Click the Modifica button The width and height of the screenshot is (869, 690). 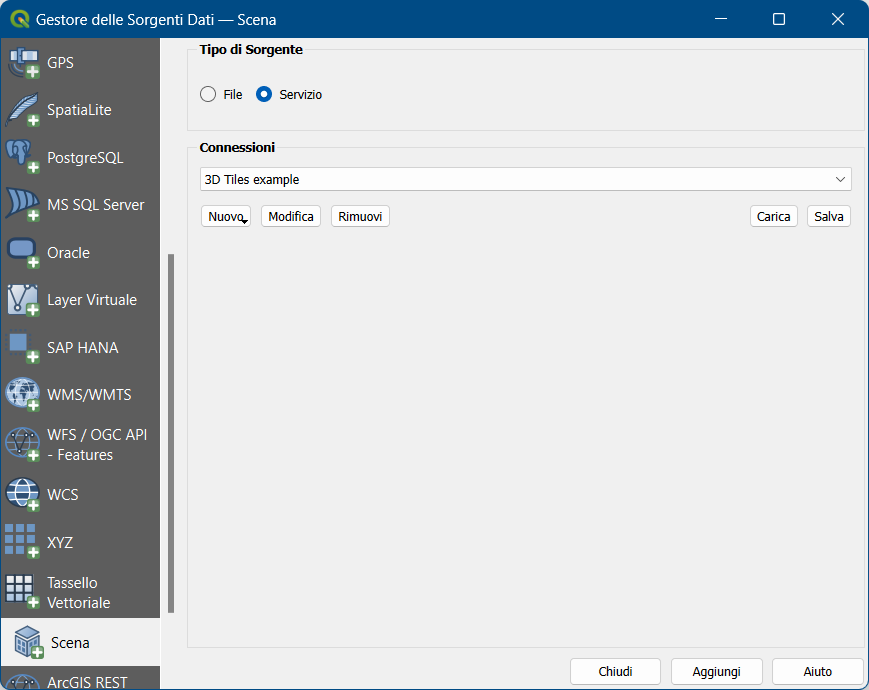coord(291,216)
